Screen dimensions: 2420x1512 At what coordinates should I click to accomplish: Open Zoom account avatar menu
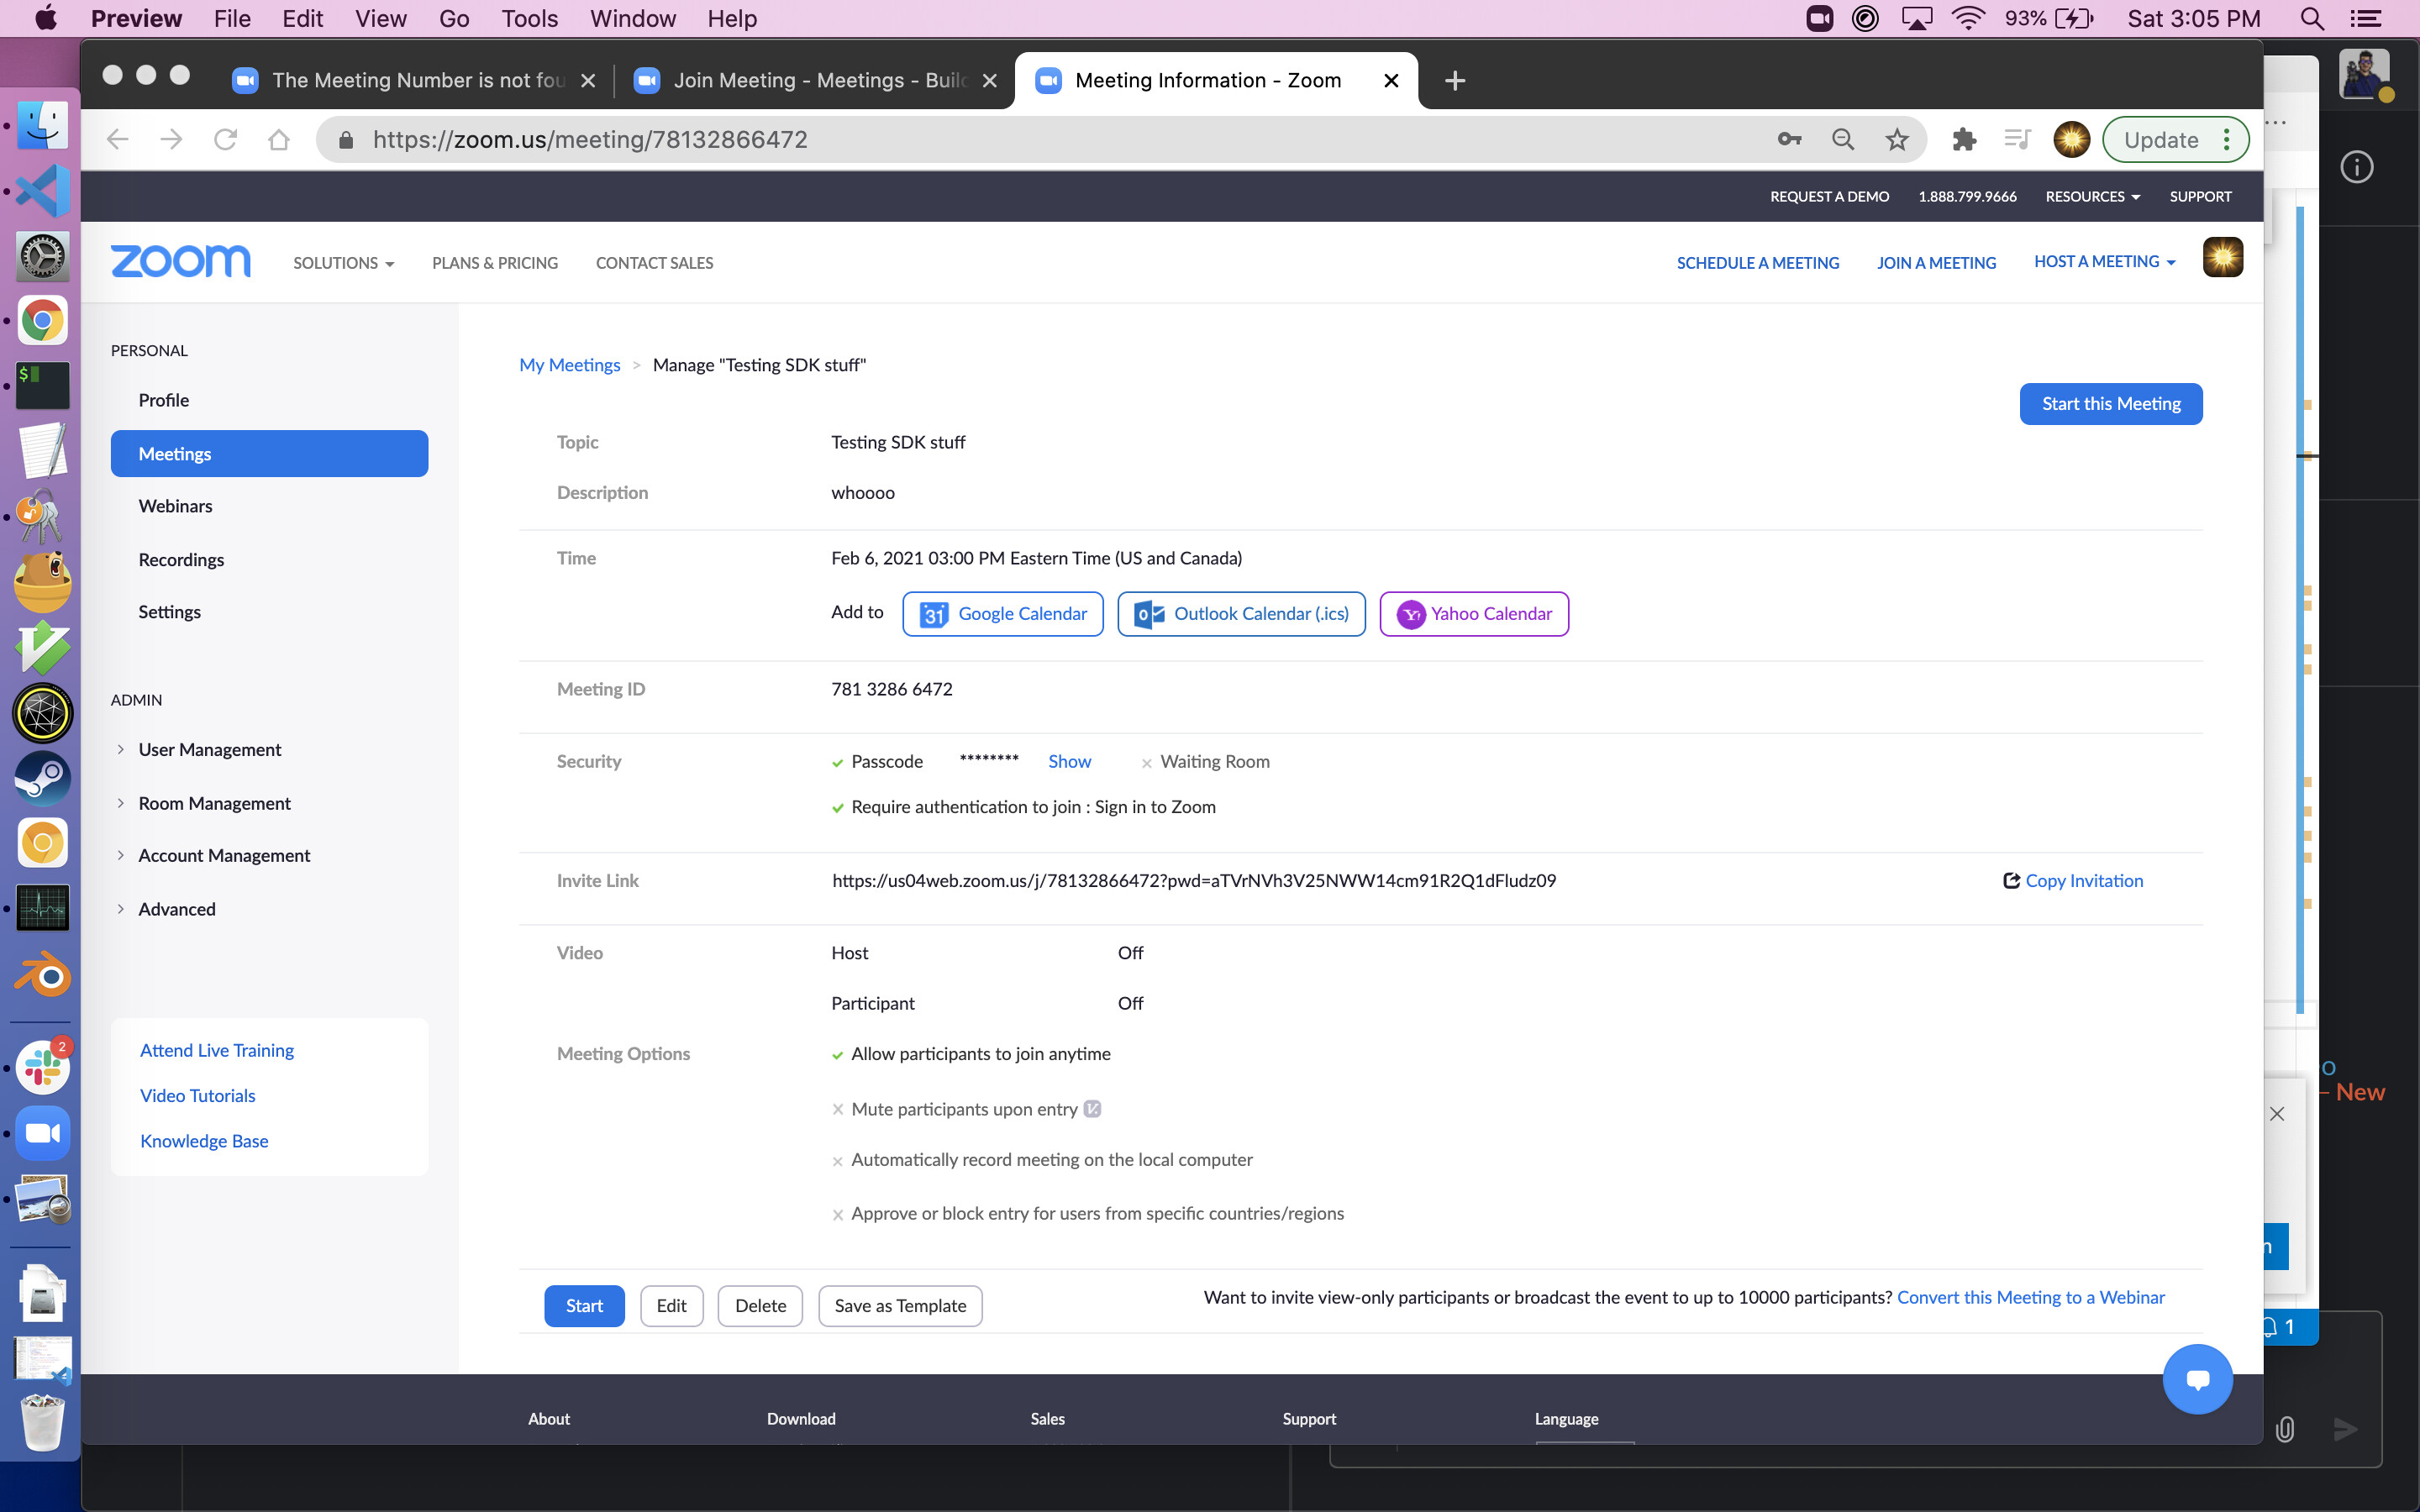tap(2222, 258)
